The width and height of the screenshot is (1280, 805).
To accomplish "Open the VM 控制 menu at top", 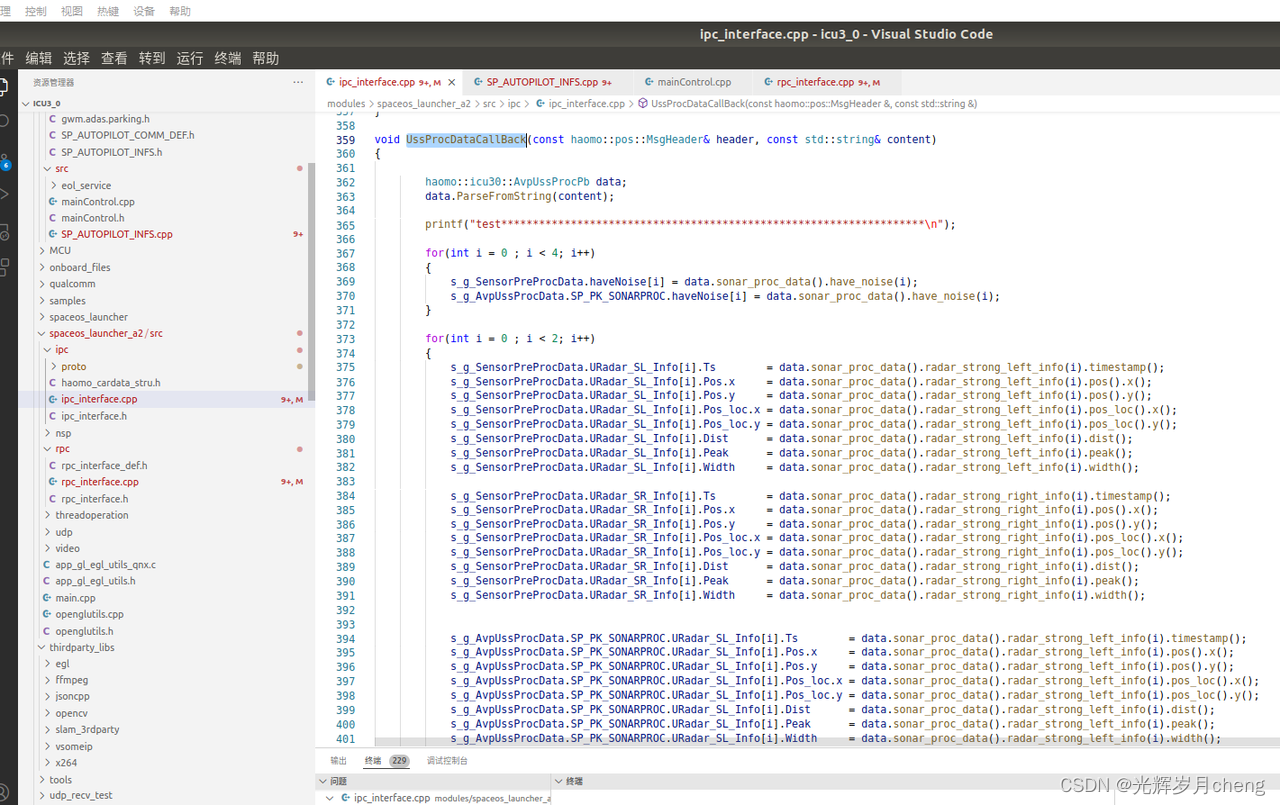I will point(35,11).
